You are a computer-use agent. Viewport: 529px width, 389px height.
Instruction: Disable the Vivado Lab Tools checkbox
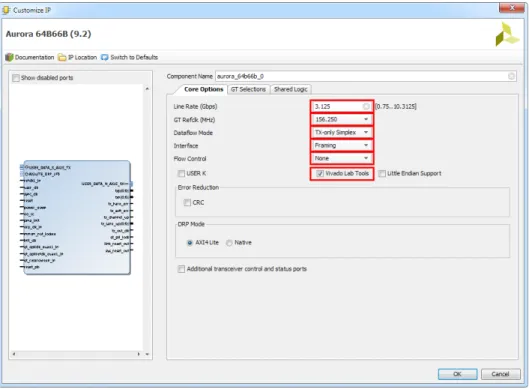[x=320, y=173]
